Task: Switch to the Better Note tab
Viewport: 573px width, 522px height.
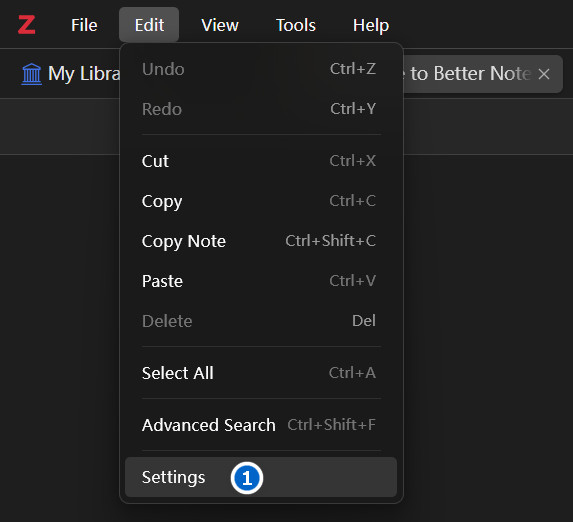Action: coord(471,74)
